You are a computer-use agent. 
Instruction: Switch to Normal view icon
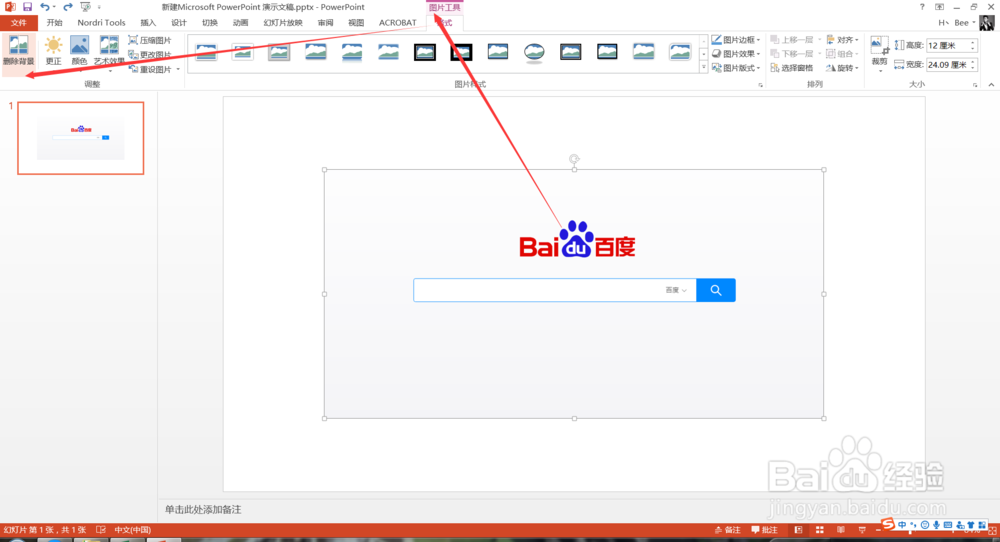798,530
